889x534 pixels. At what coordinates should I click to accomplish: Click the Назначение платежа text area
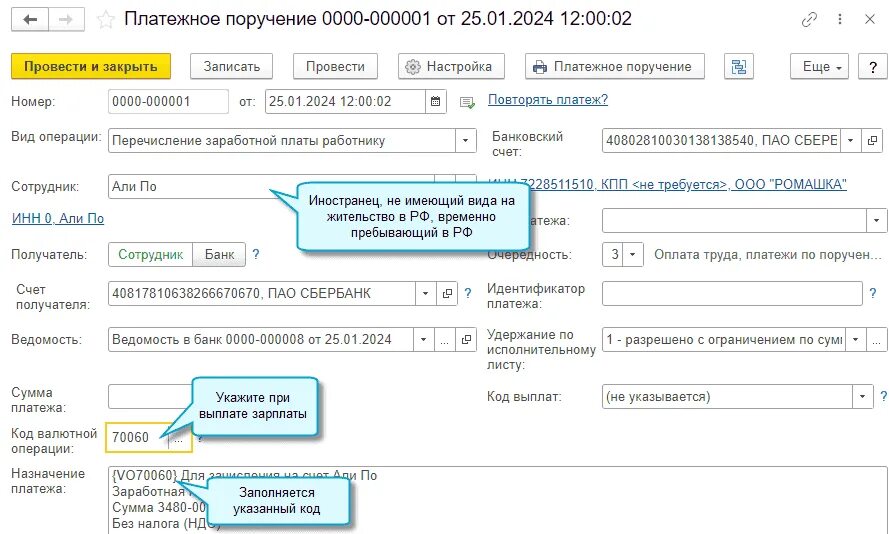[497, 500]
